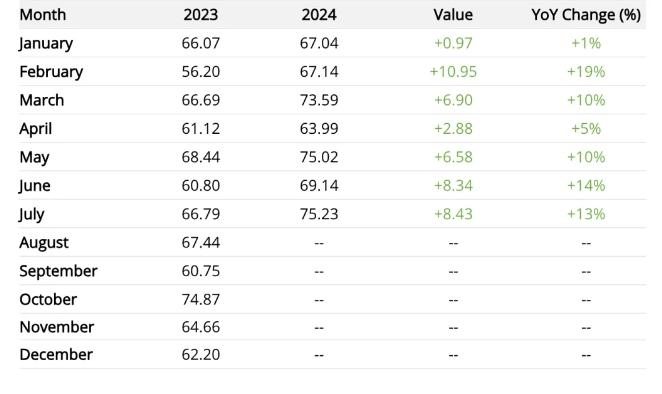Click July's 2024 value 75.23
This screenshot has height=394, width=662.
pyautogui.click(x=319, y=214)
